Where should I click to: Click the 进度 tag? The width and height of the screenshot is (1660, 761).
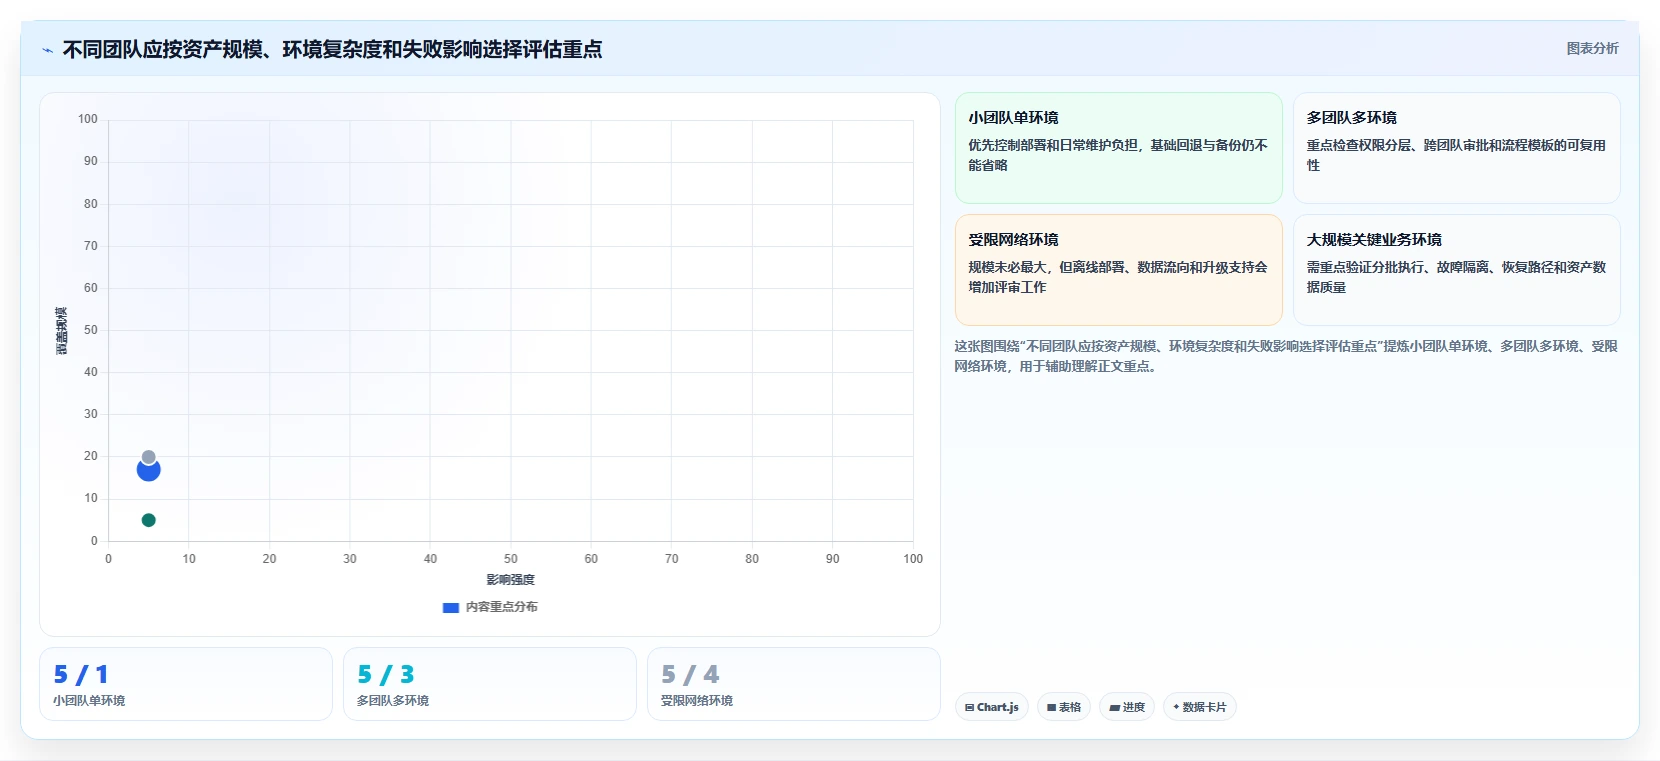[x=1126, y=707]
